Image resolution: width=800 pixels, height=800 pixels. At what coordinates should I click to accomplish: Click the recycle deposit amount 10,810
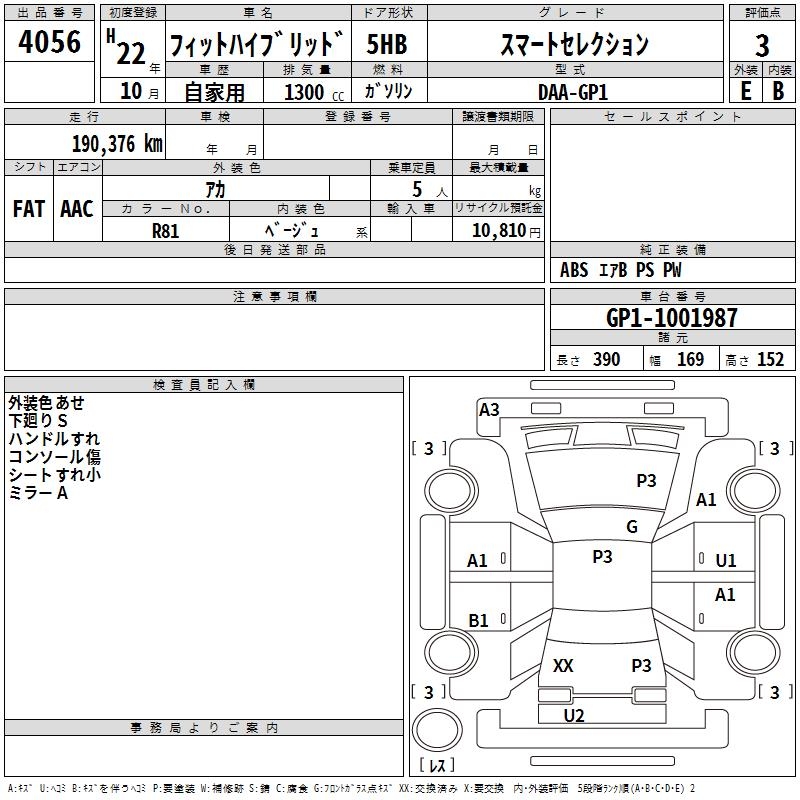(x=497, y=230)
